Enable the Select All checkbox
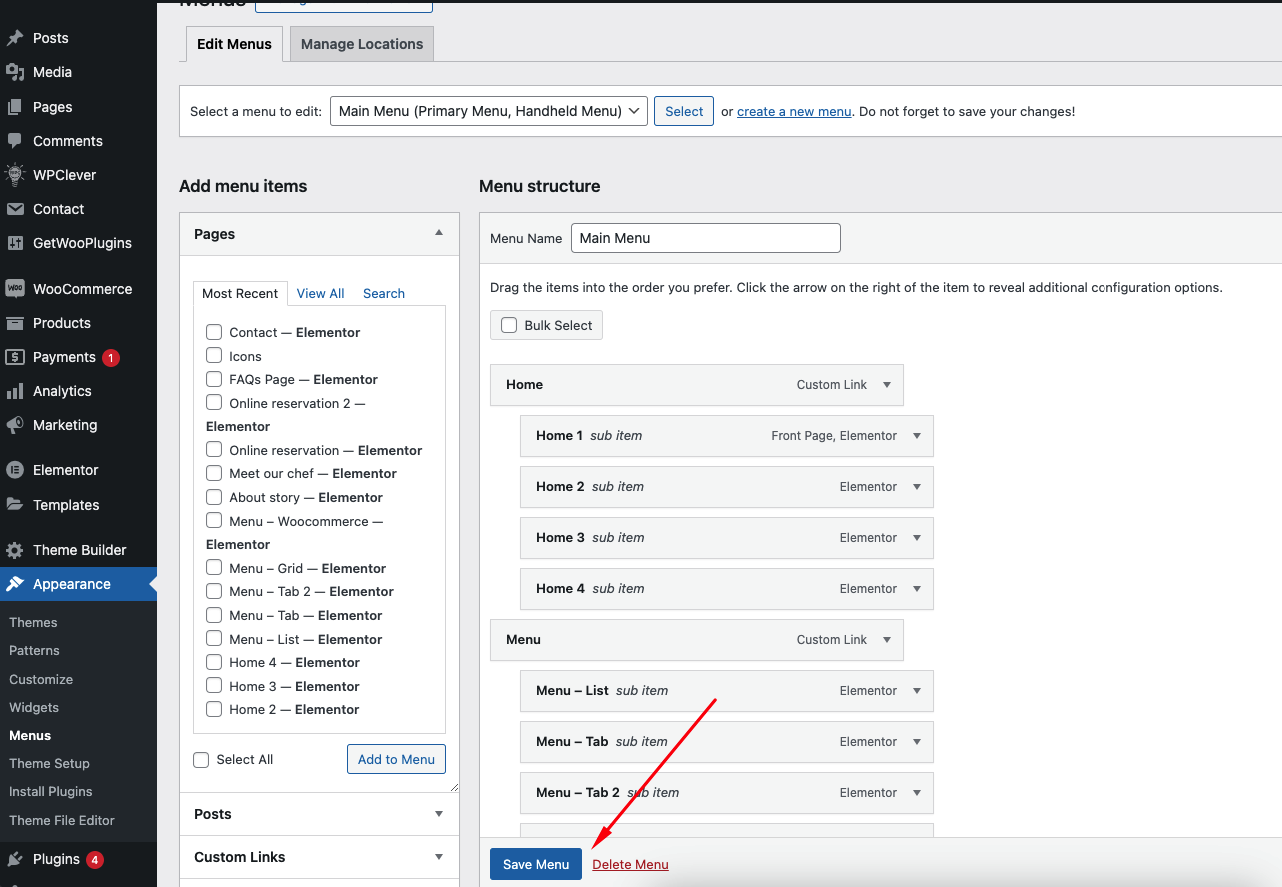Image resolution: width=1282 pixels, height=887 pixels. [x=201, y=760]
